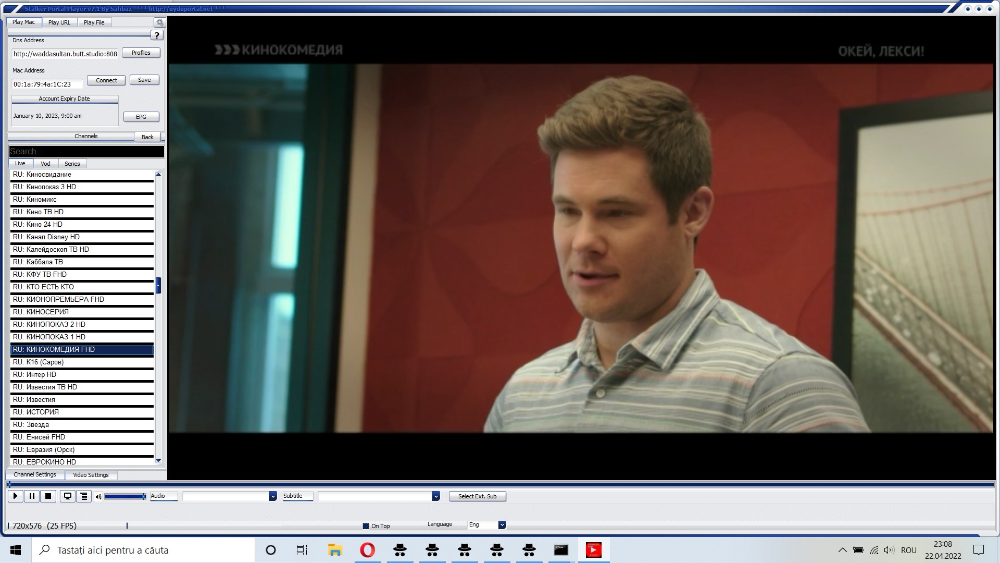
Task: Select the Vod tab
Action: click(x=45, y=164)
